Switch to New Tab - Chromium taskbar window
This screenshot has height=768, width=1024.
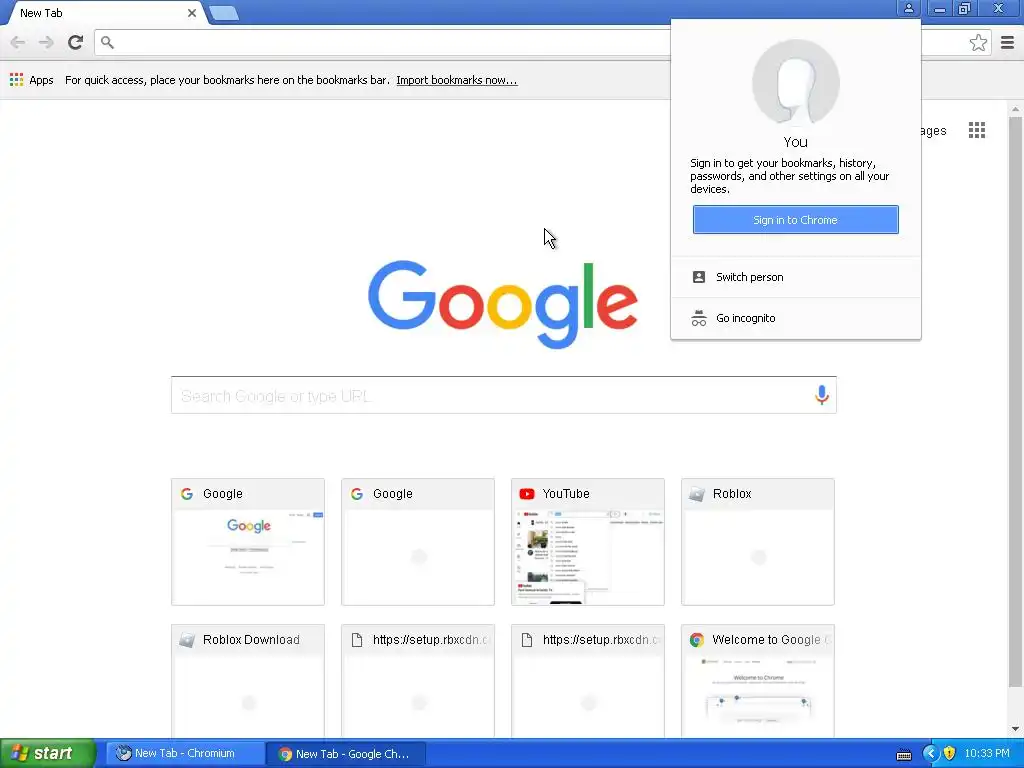point(185,753)
